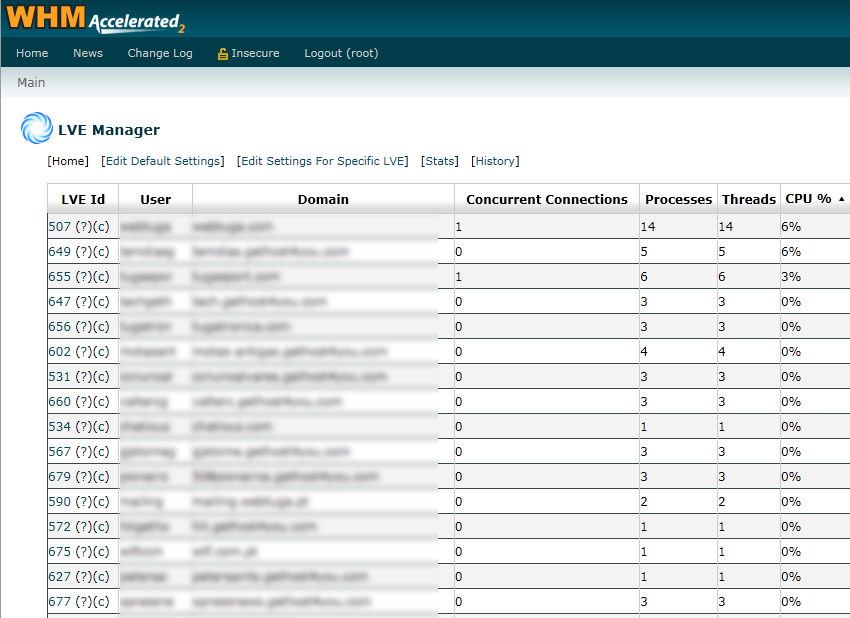The width and height of the screenshot is (850, 618).
Task: Click the LVE Manager swirl icon
Action: (x=37, y=128)
